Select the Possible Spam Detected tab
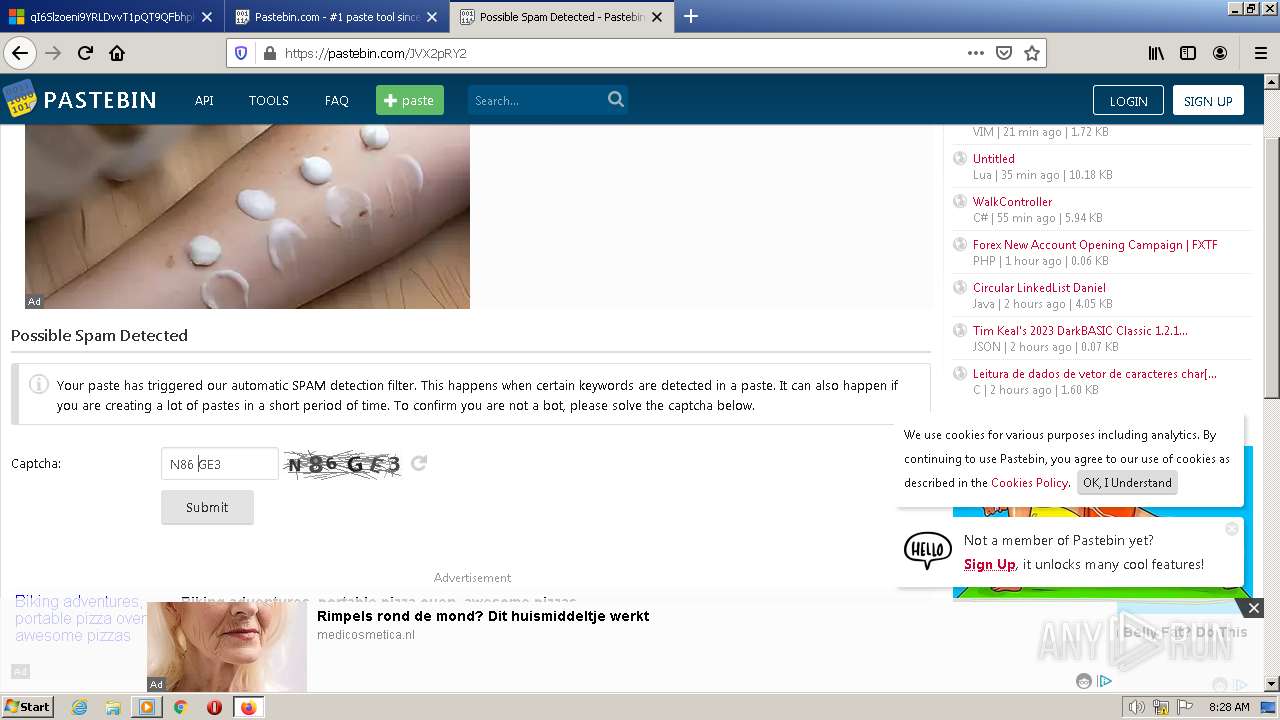Image resolution: width=1280 pixels, height=720 pixels. click(x=561, y=17)
